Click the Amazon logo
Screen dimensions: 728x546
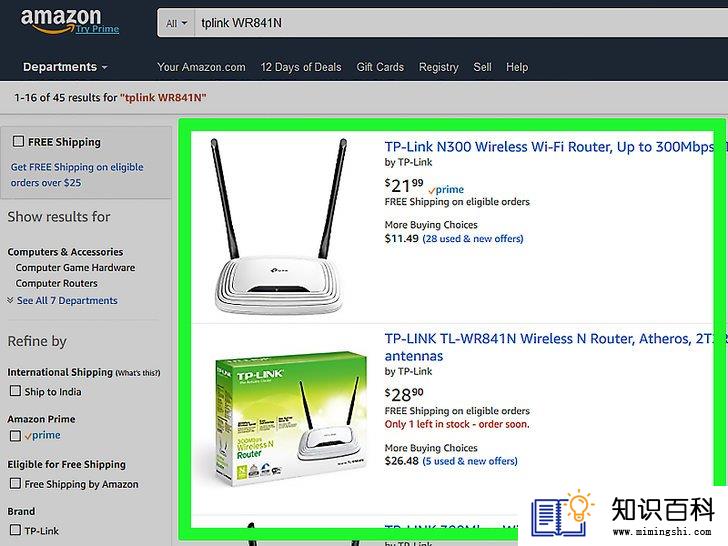coord(61,20)
